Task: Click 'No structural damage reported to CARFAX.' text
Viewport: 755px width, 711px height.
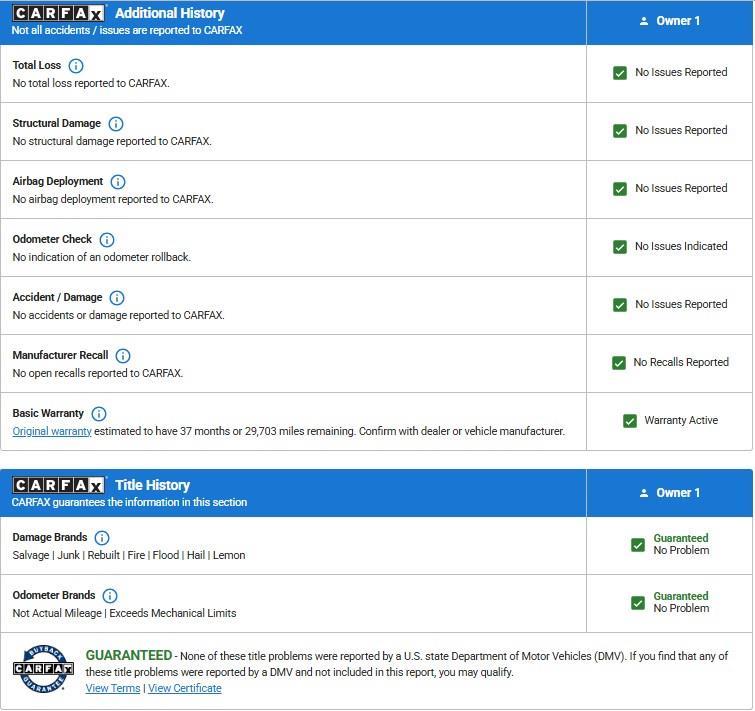Action: (112, 142)
